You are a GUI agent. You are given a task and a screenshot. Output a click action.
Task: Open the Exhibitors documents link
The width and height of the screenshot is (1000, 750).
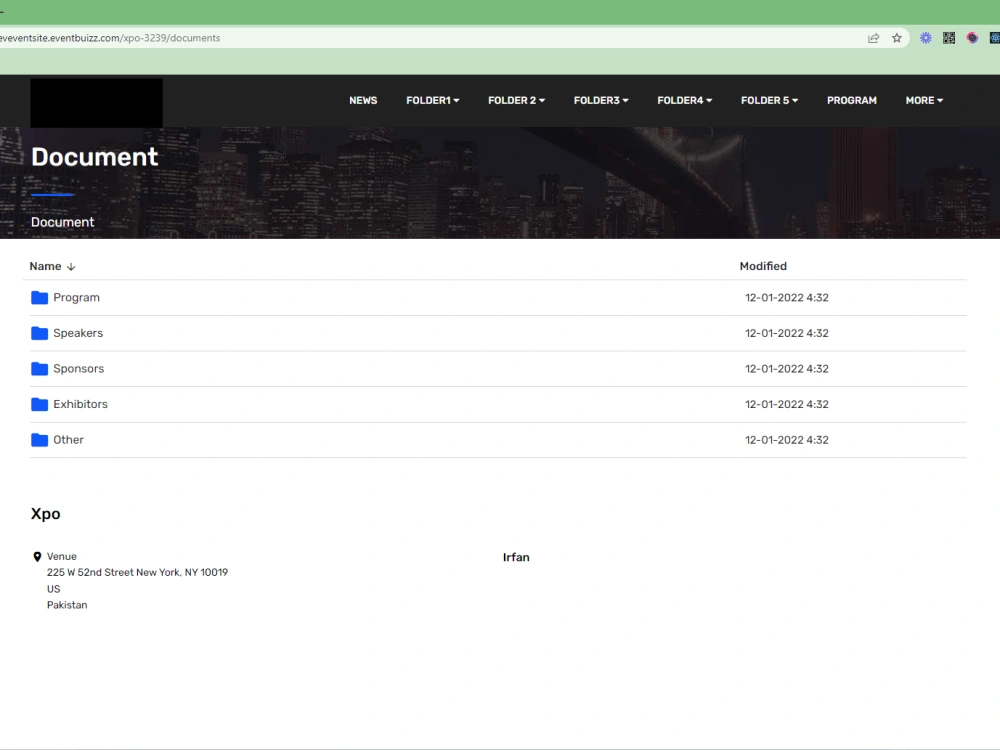click(x=81, y=403)
